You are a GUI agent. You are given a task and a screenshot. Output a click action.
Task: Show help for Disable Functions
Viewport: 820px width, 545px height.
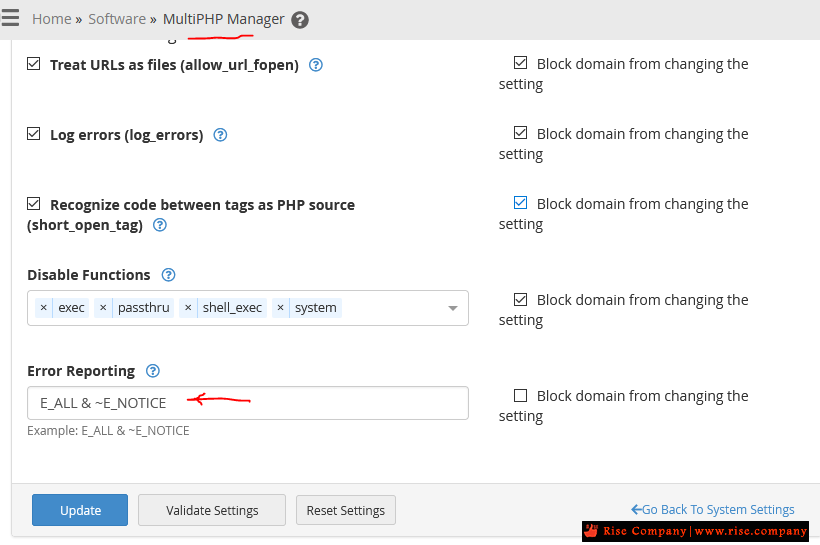168,275
